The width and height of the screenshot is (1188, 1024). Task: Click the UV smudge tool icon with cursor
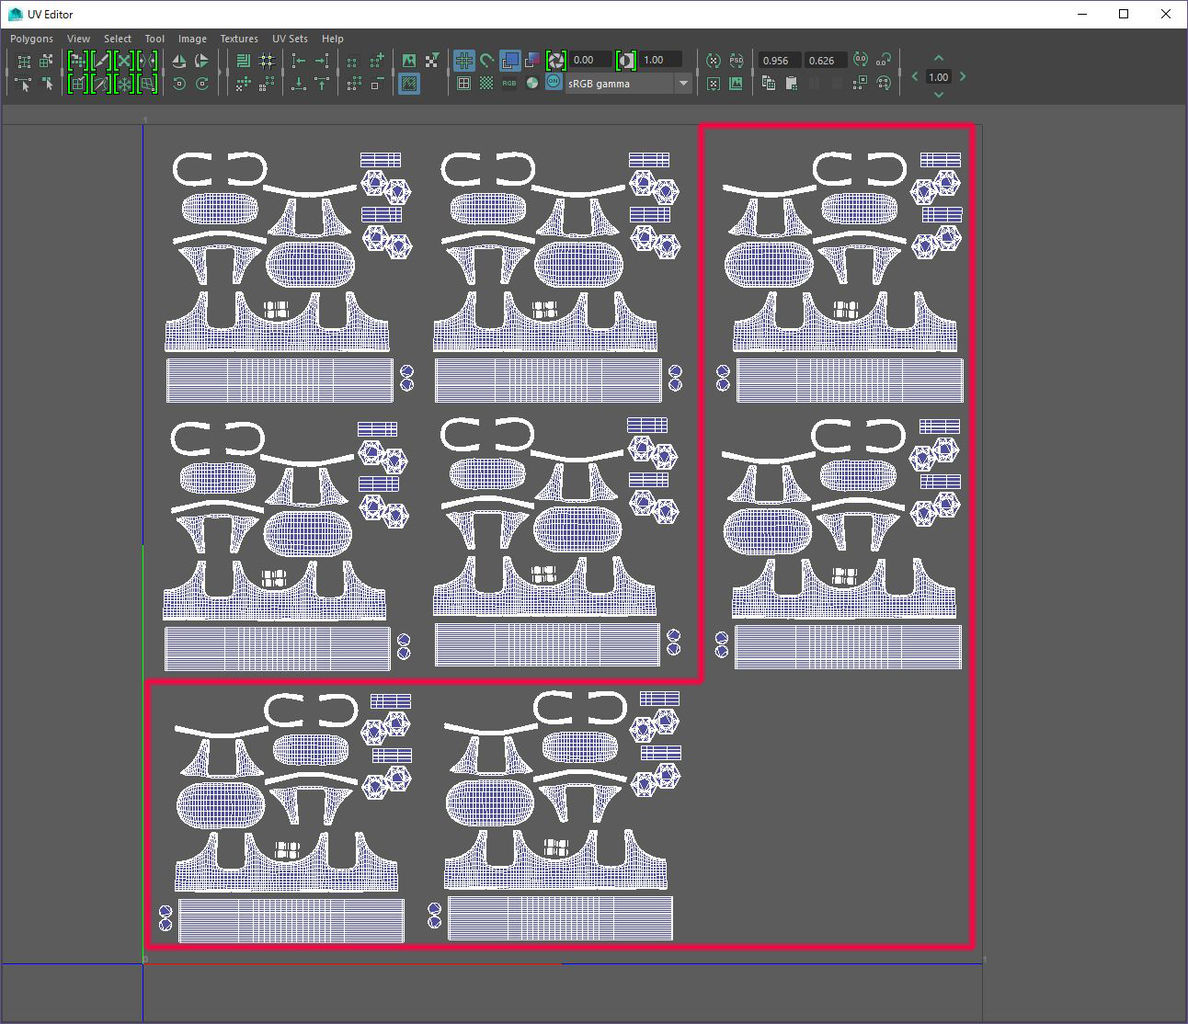click(48, 84)
